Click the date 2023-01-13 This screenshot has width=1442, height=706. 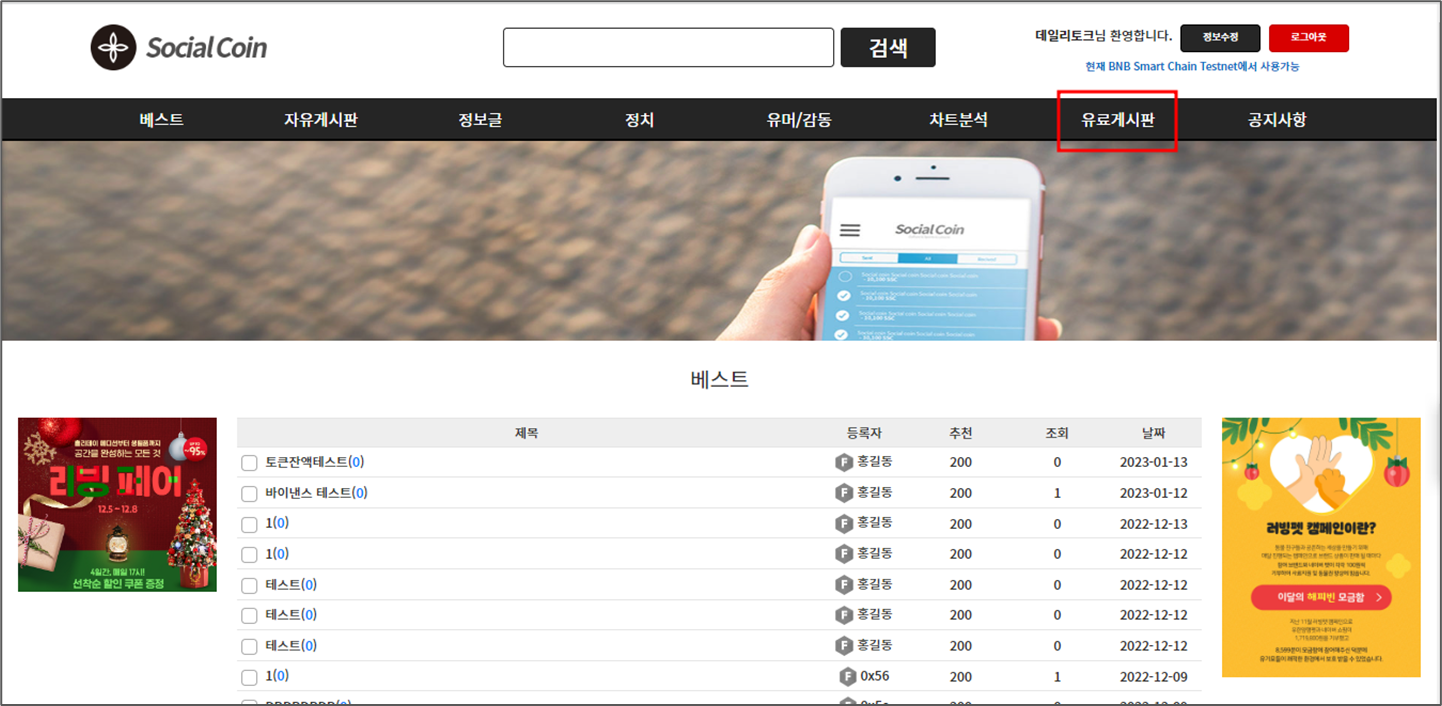(x=1154, y=463)
